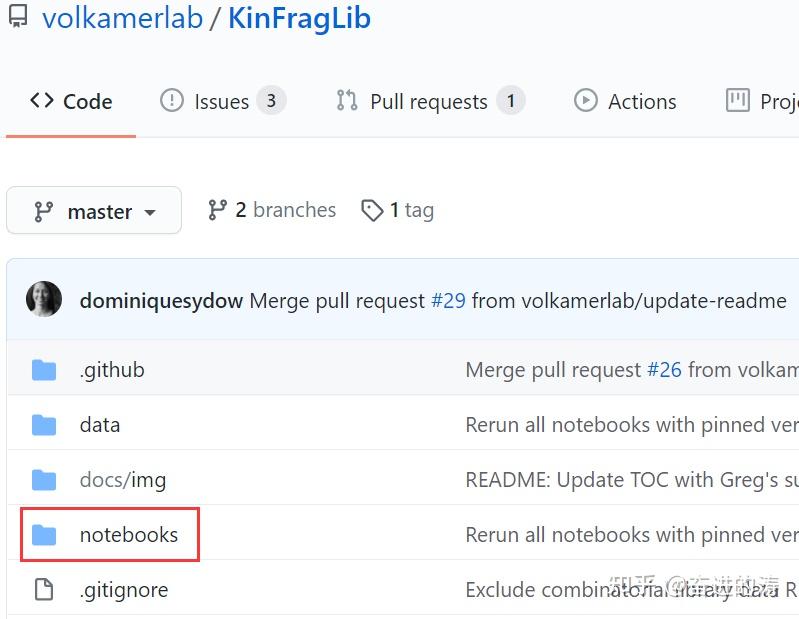The height and width of the screenshot is (619, 799).
Task: Click the .github folder icon
Action: coord(44,370)
